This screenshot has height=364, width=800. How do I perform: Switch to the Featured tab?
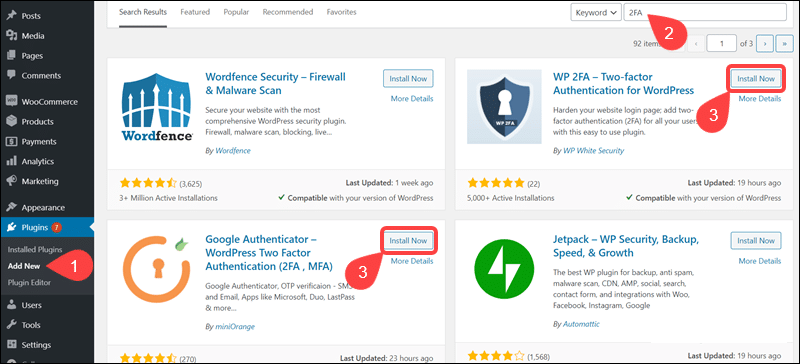[195, 12]
